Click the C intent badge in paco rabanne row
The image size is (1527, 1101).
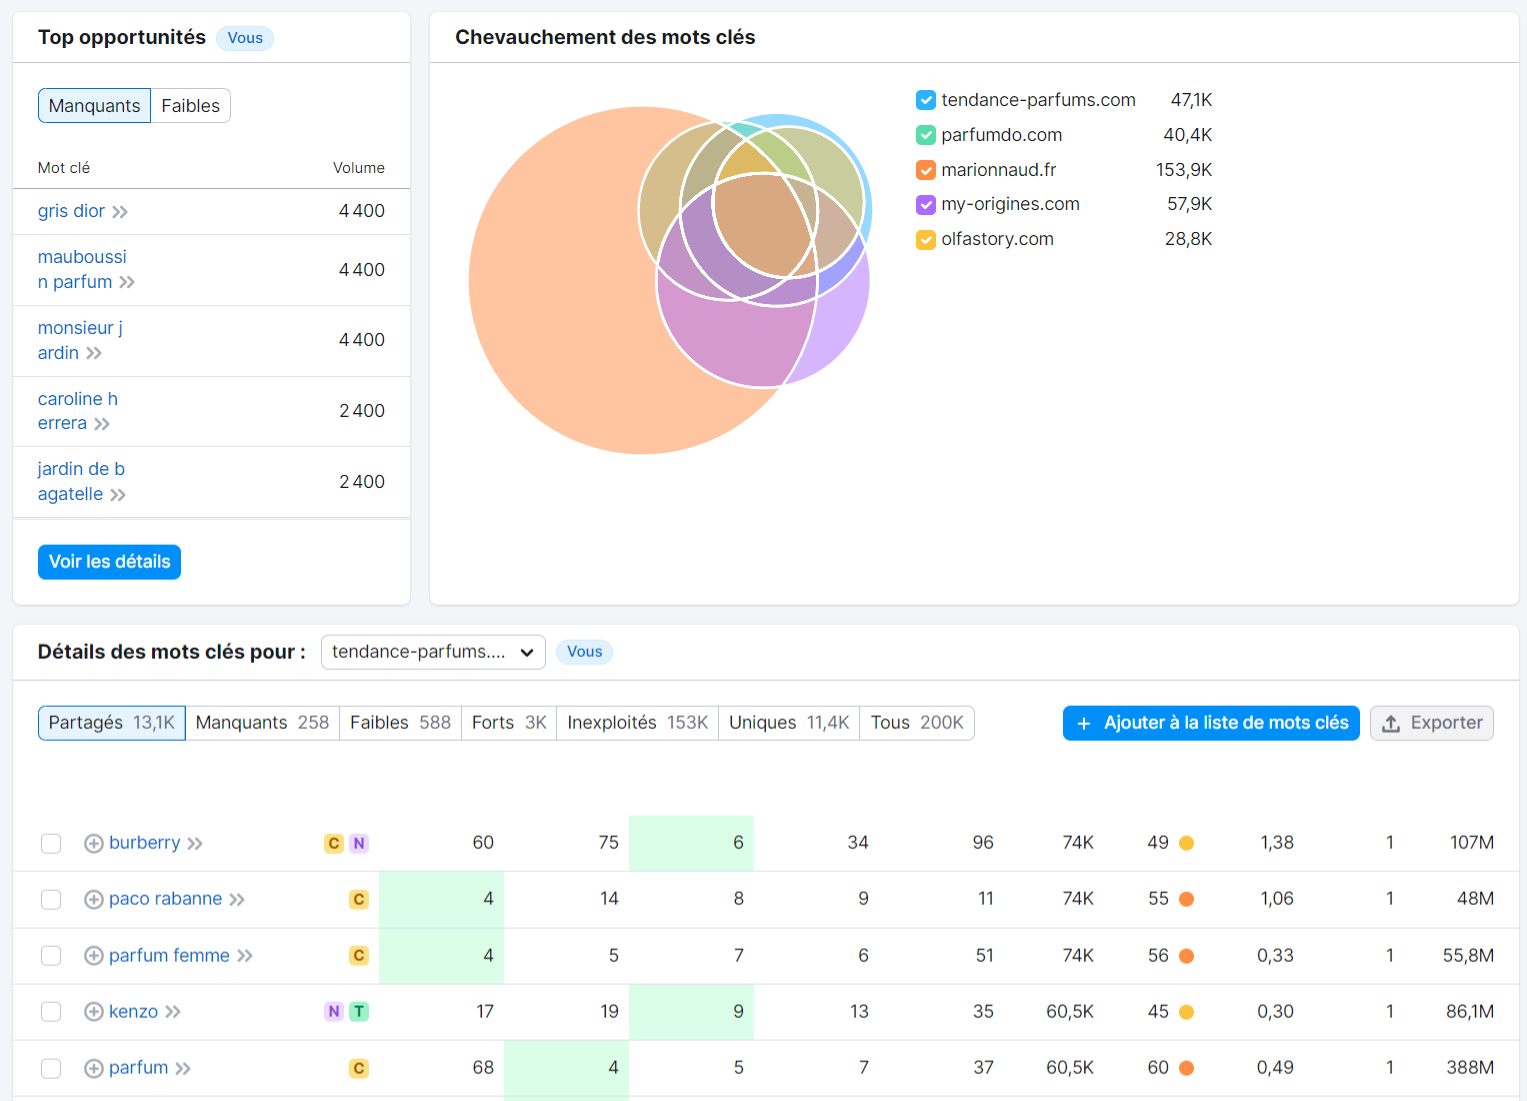[x=359, y=899]
